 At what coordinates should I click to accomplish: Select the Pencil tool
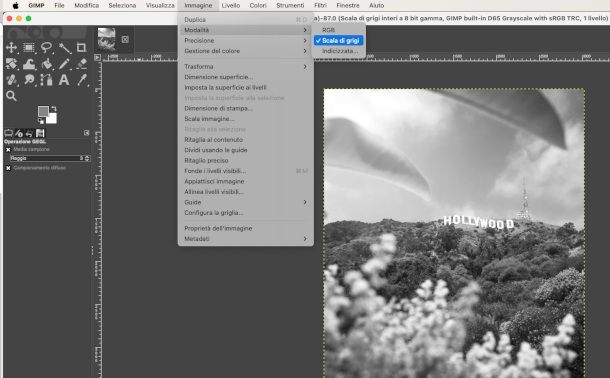[x=64, y=64]
